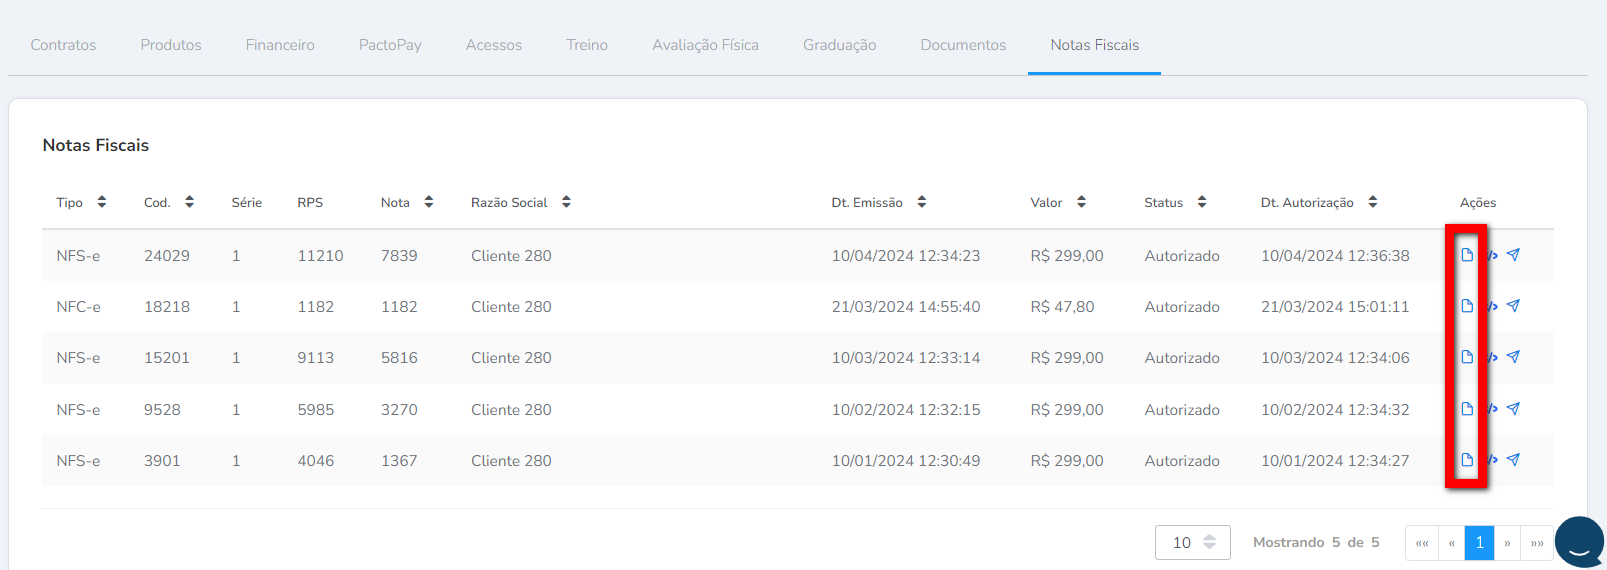This screenshot has height=570, width=1607.
Task: Change rows-per-page stepper showing 10
Action: pos(1209,542)
